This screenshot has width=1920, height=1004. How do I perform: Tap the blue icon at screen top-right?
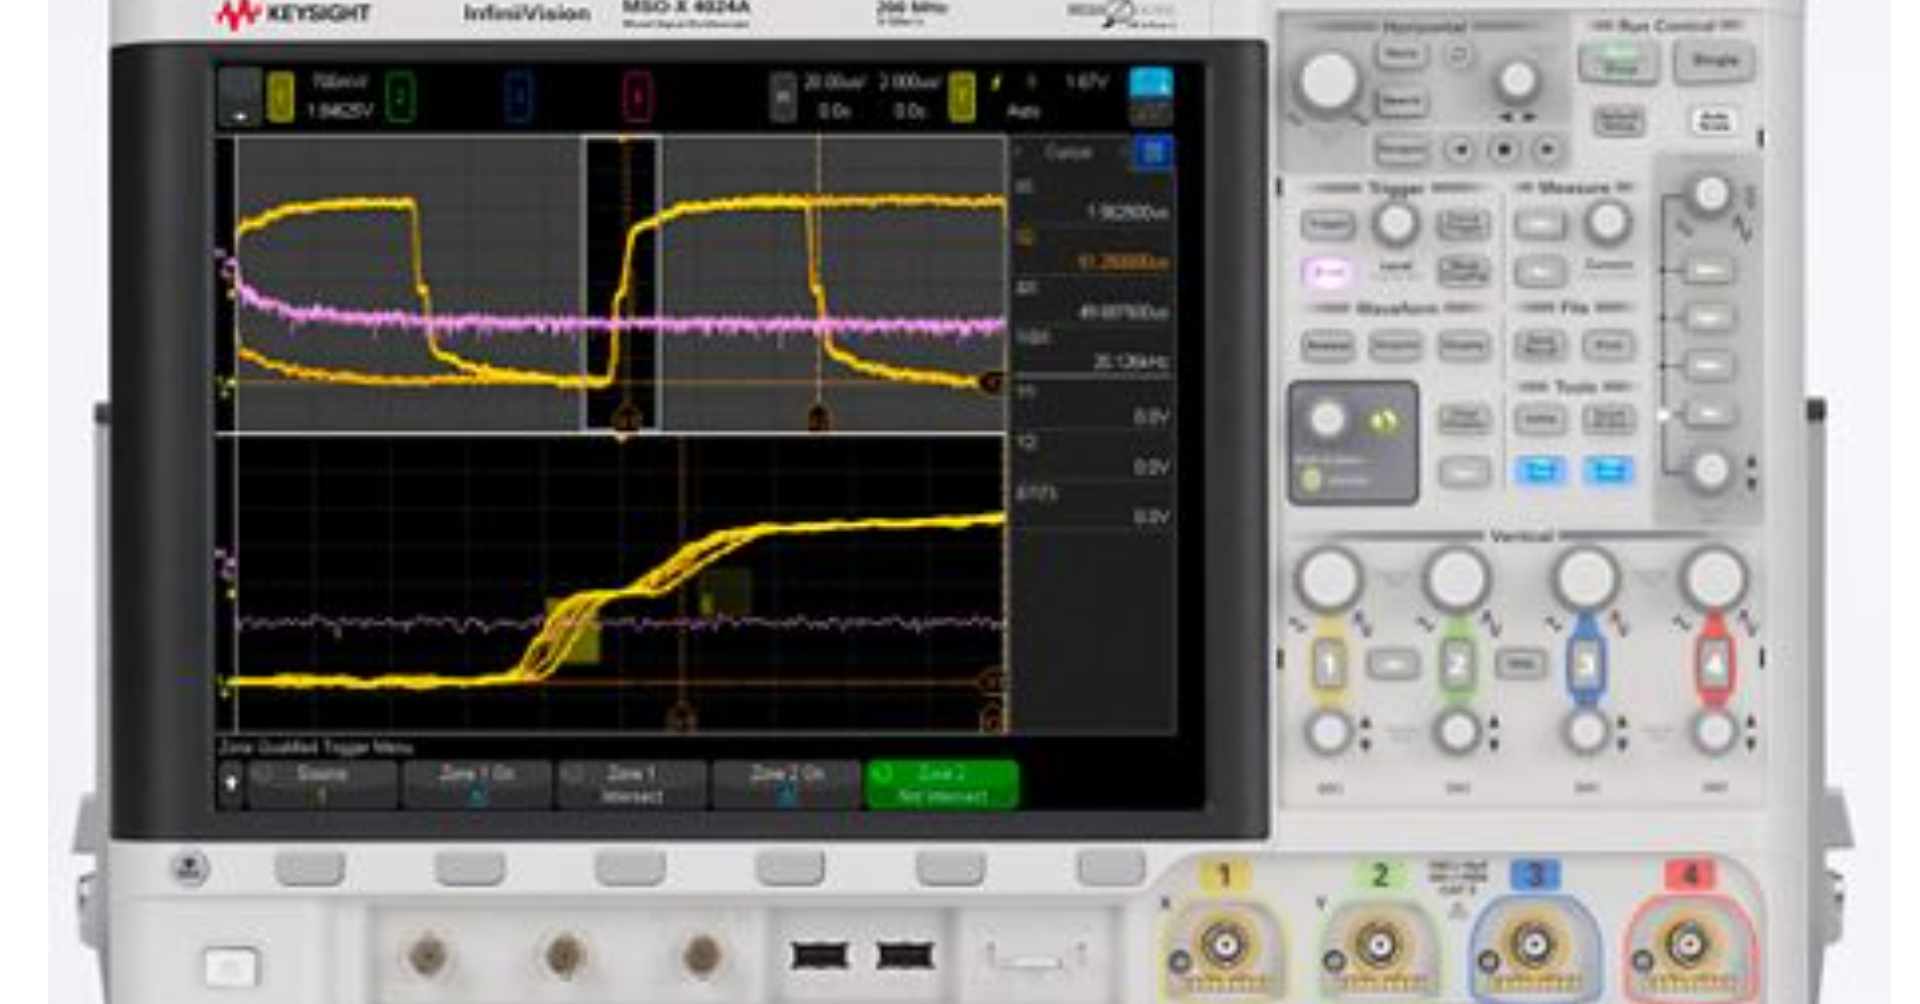pos(1150,84)
